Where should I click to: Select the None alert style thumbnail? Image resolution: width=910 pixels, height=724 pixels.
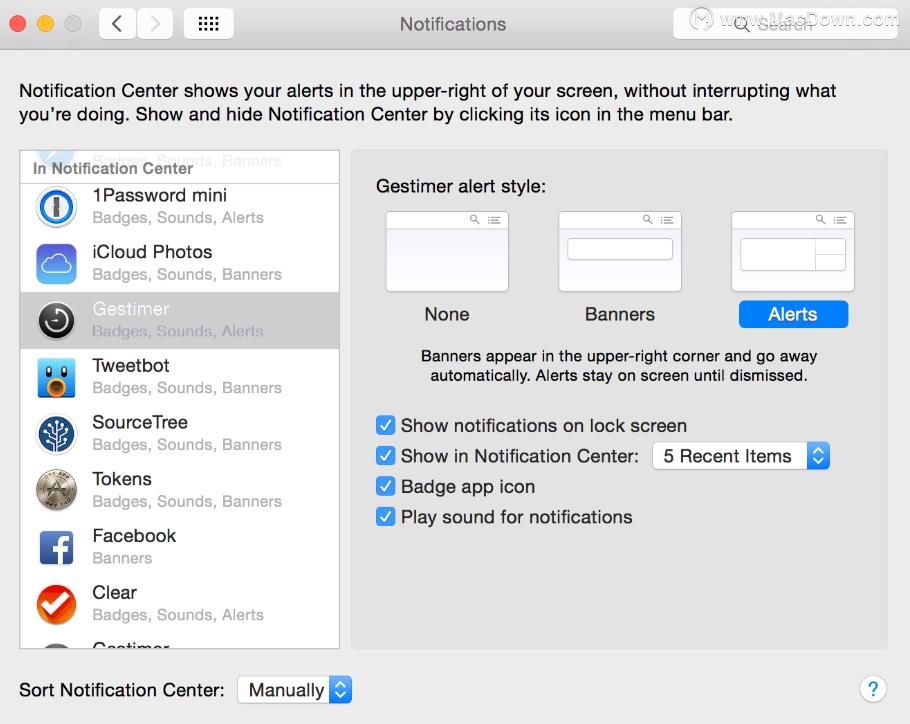click(447, 251)
